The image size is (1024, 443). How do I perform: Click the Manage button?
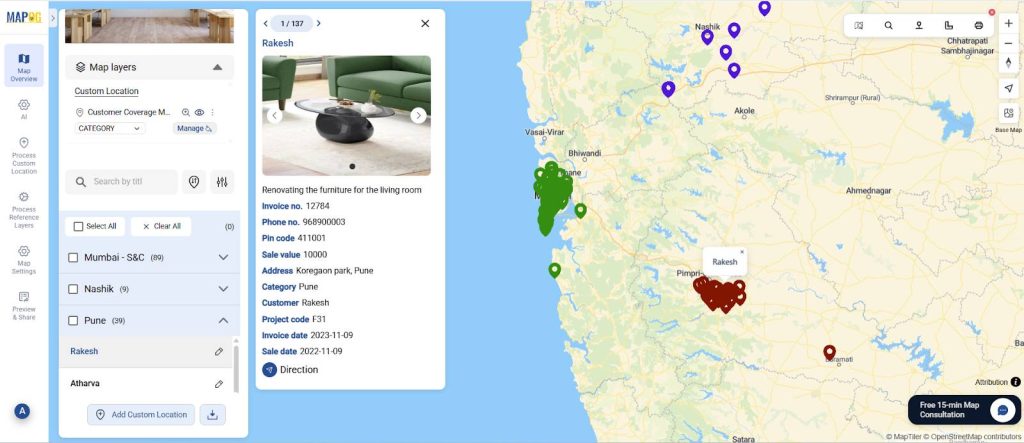(195, 129)
